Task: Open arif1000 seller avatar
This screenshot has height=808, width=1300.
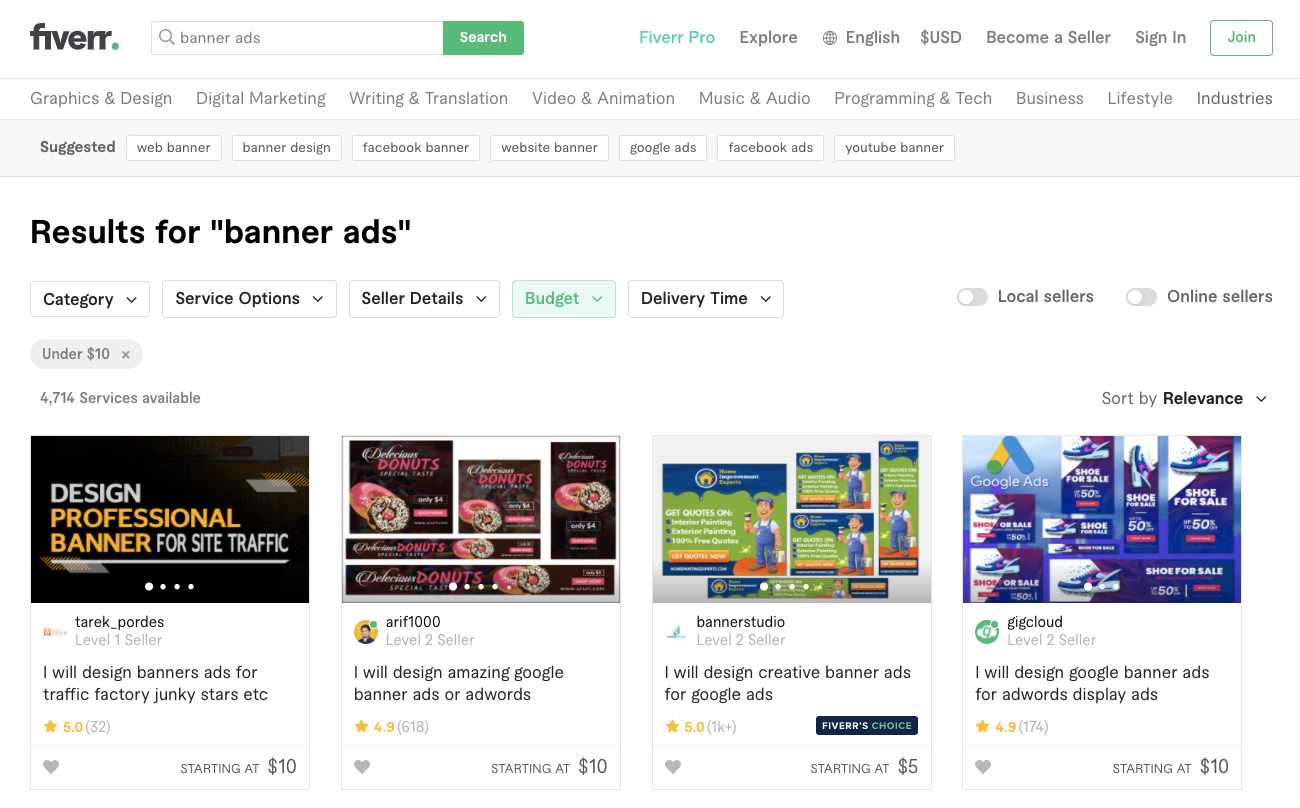Action: [366, 631]
